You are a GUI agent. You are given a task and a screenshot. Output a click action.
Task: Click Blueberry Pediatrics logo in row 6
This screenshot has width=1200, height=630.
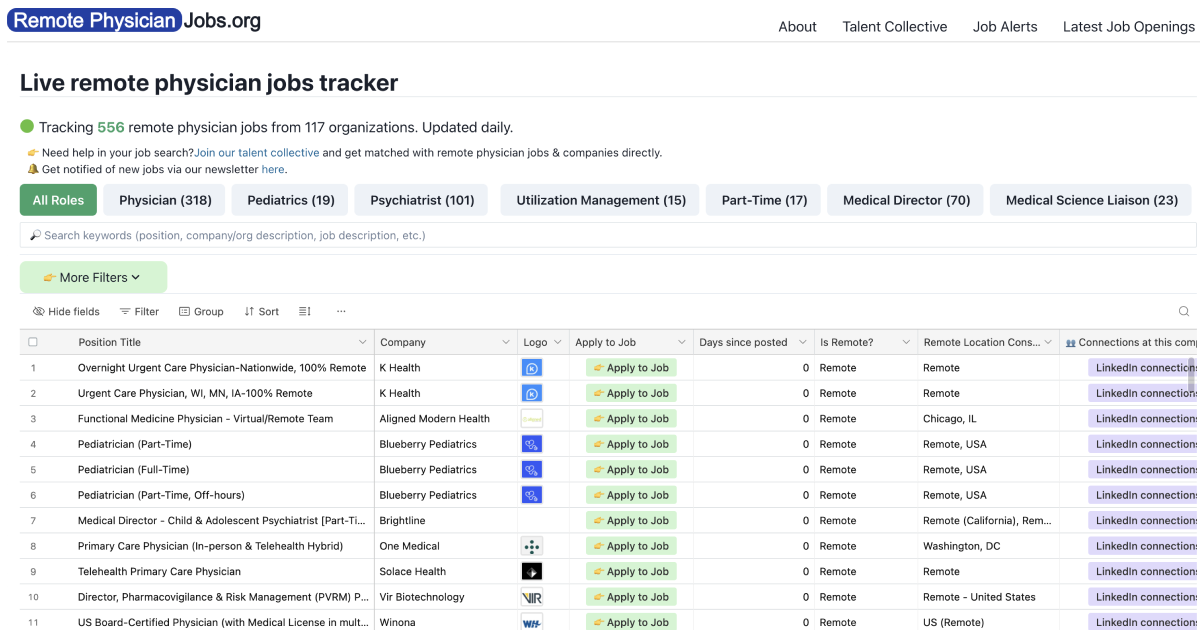[532, 495]
